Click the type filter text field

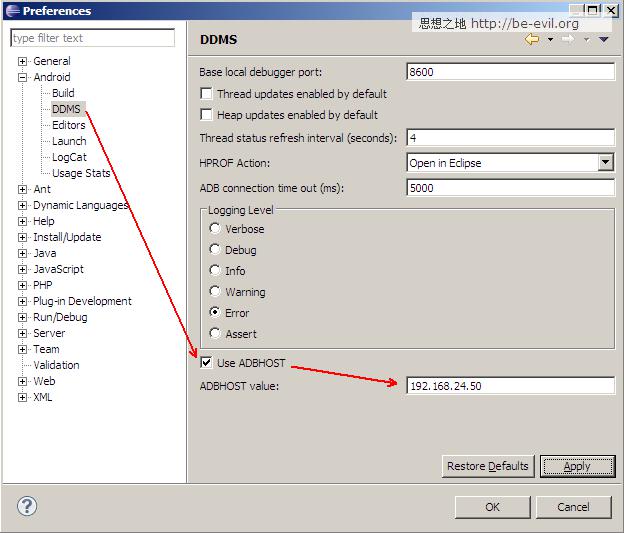[92, 38]
